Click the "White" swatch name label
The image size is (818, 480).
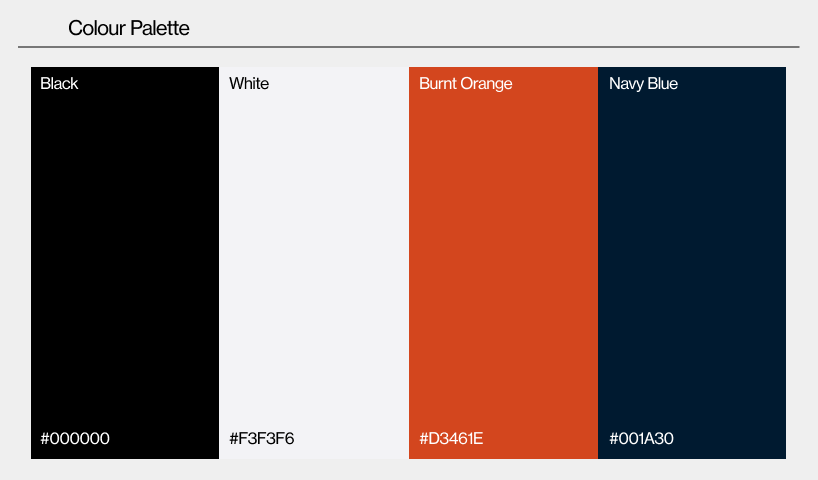coord(249,83)
